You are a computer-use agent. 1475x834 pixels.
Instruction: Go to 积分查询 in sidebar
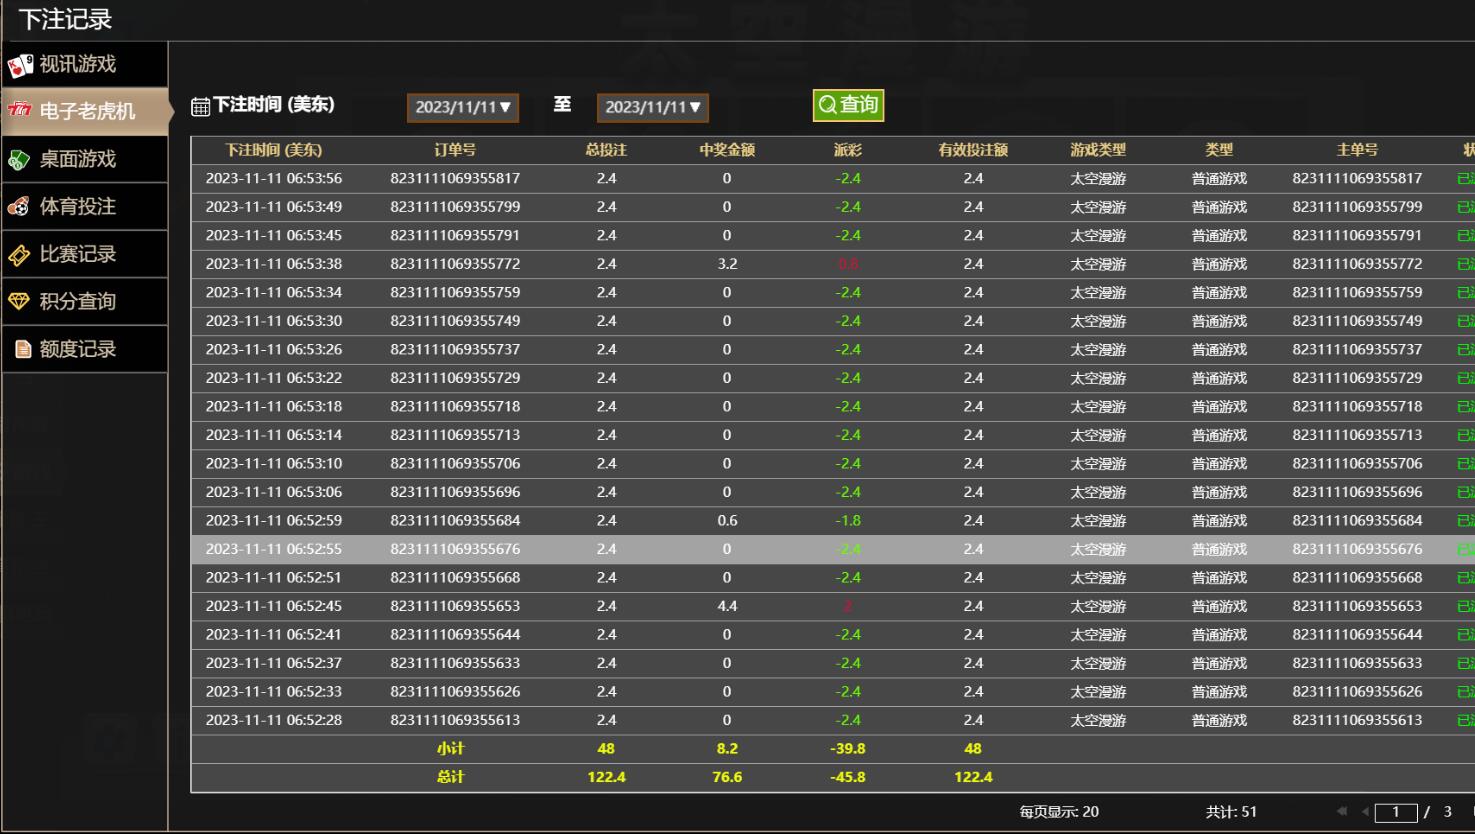point(84,301)
